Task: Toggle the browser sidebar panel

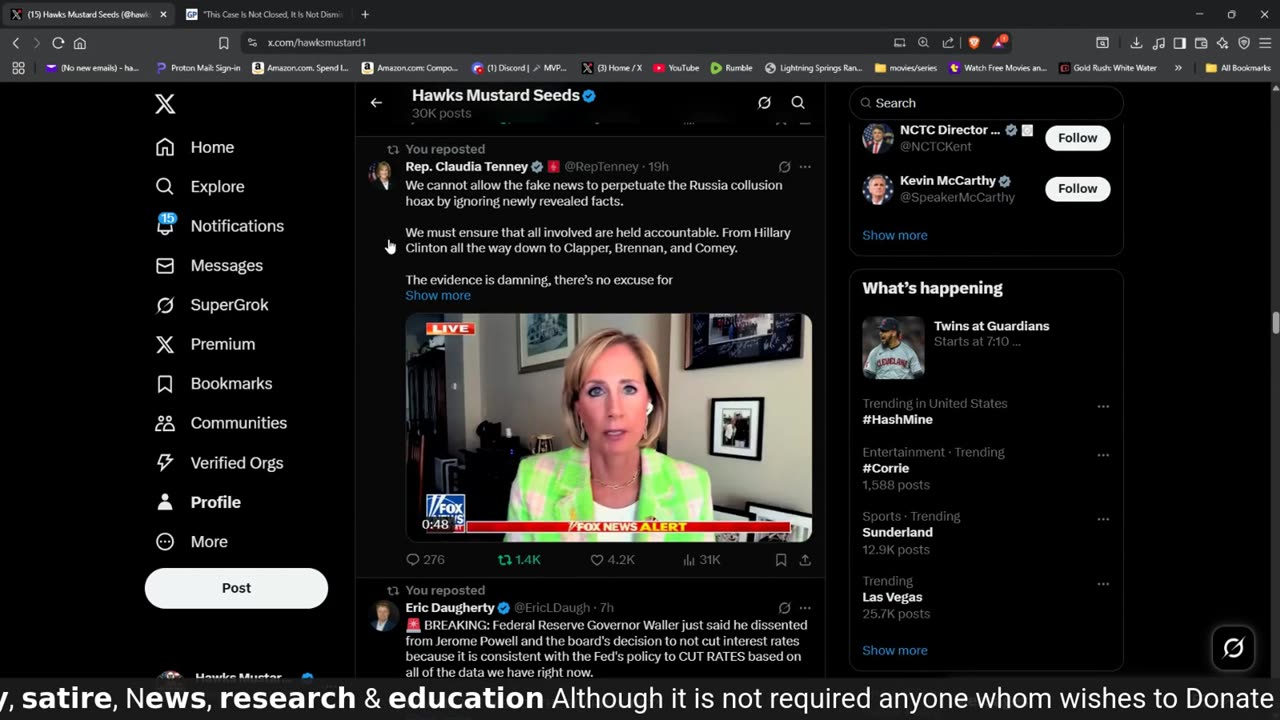Action: (x=1180, y=43)
